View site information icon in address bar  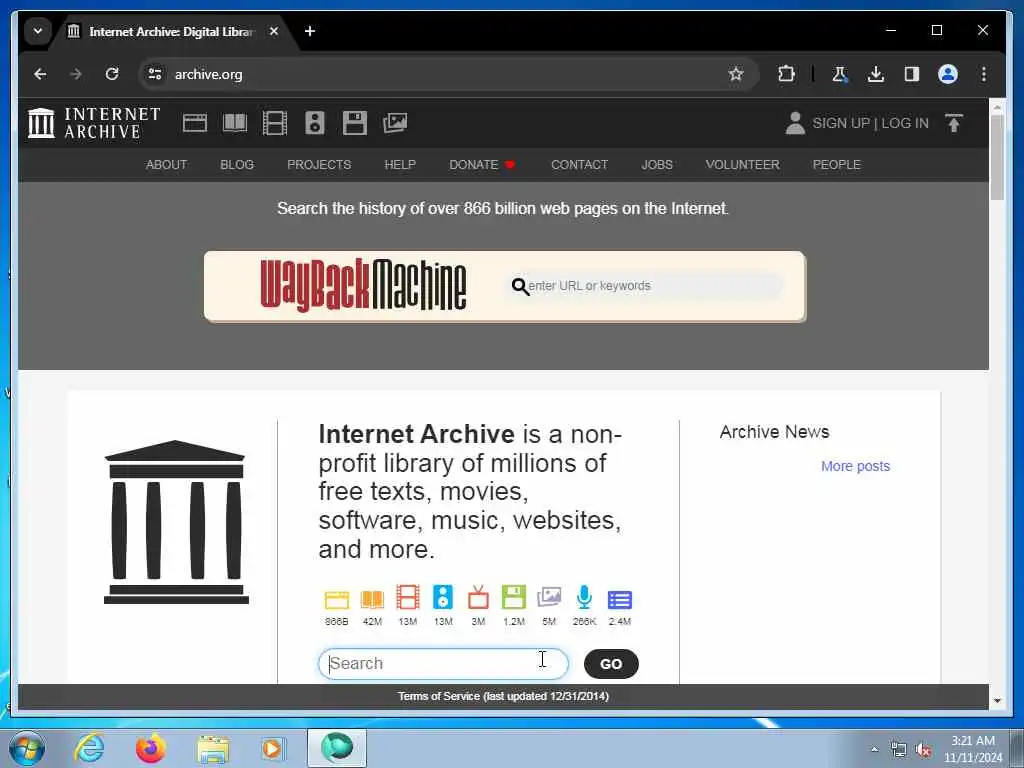pos(155,74)
